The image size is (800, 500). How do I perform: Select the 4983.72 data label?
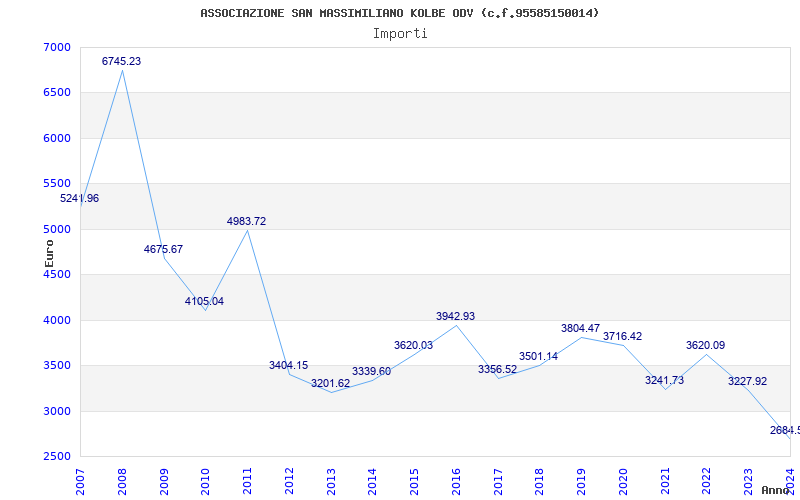246,221
